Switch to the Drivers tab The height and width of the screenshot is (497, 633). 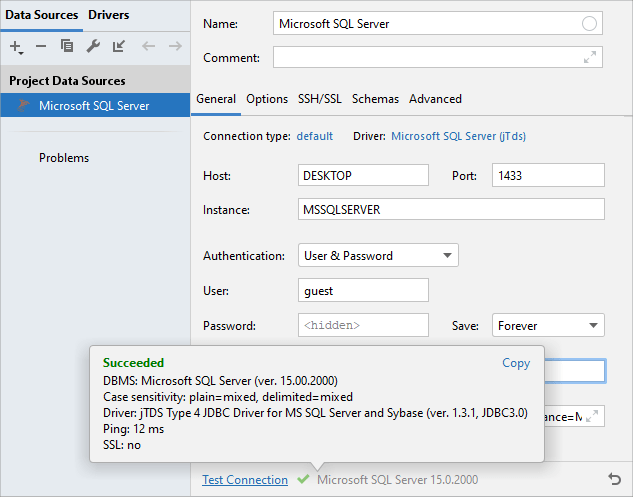tap(108, 15)
